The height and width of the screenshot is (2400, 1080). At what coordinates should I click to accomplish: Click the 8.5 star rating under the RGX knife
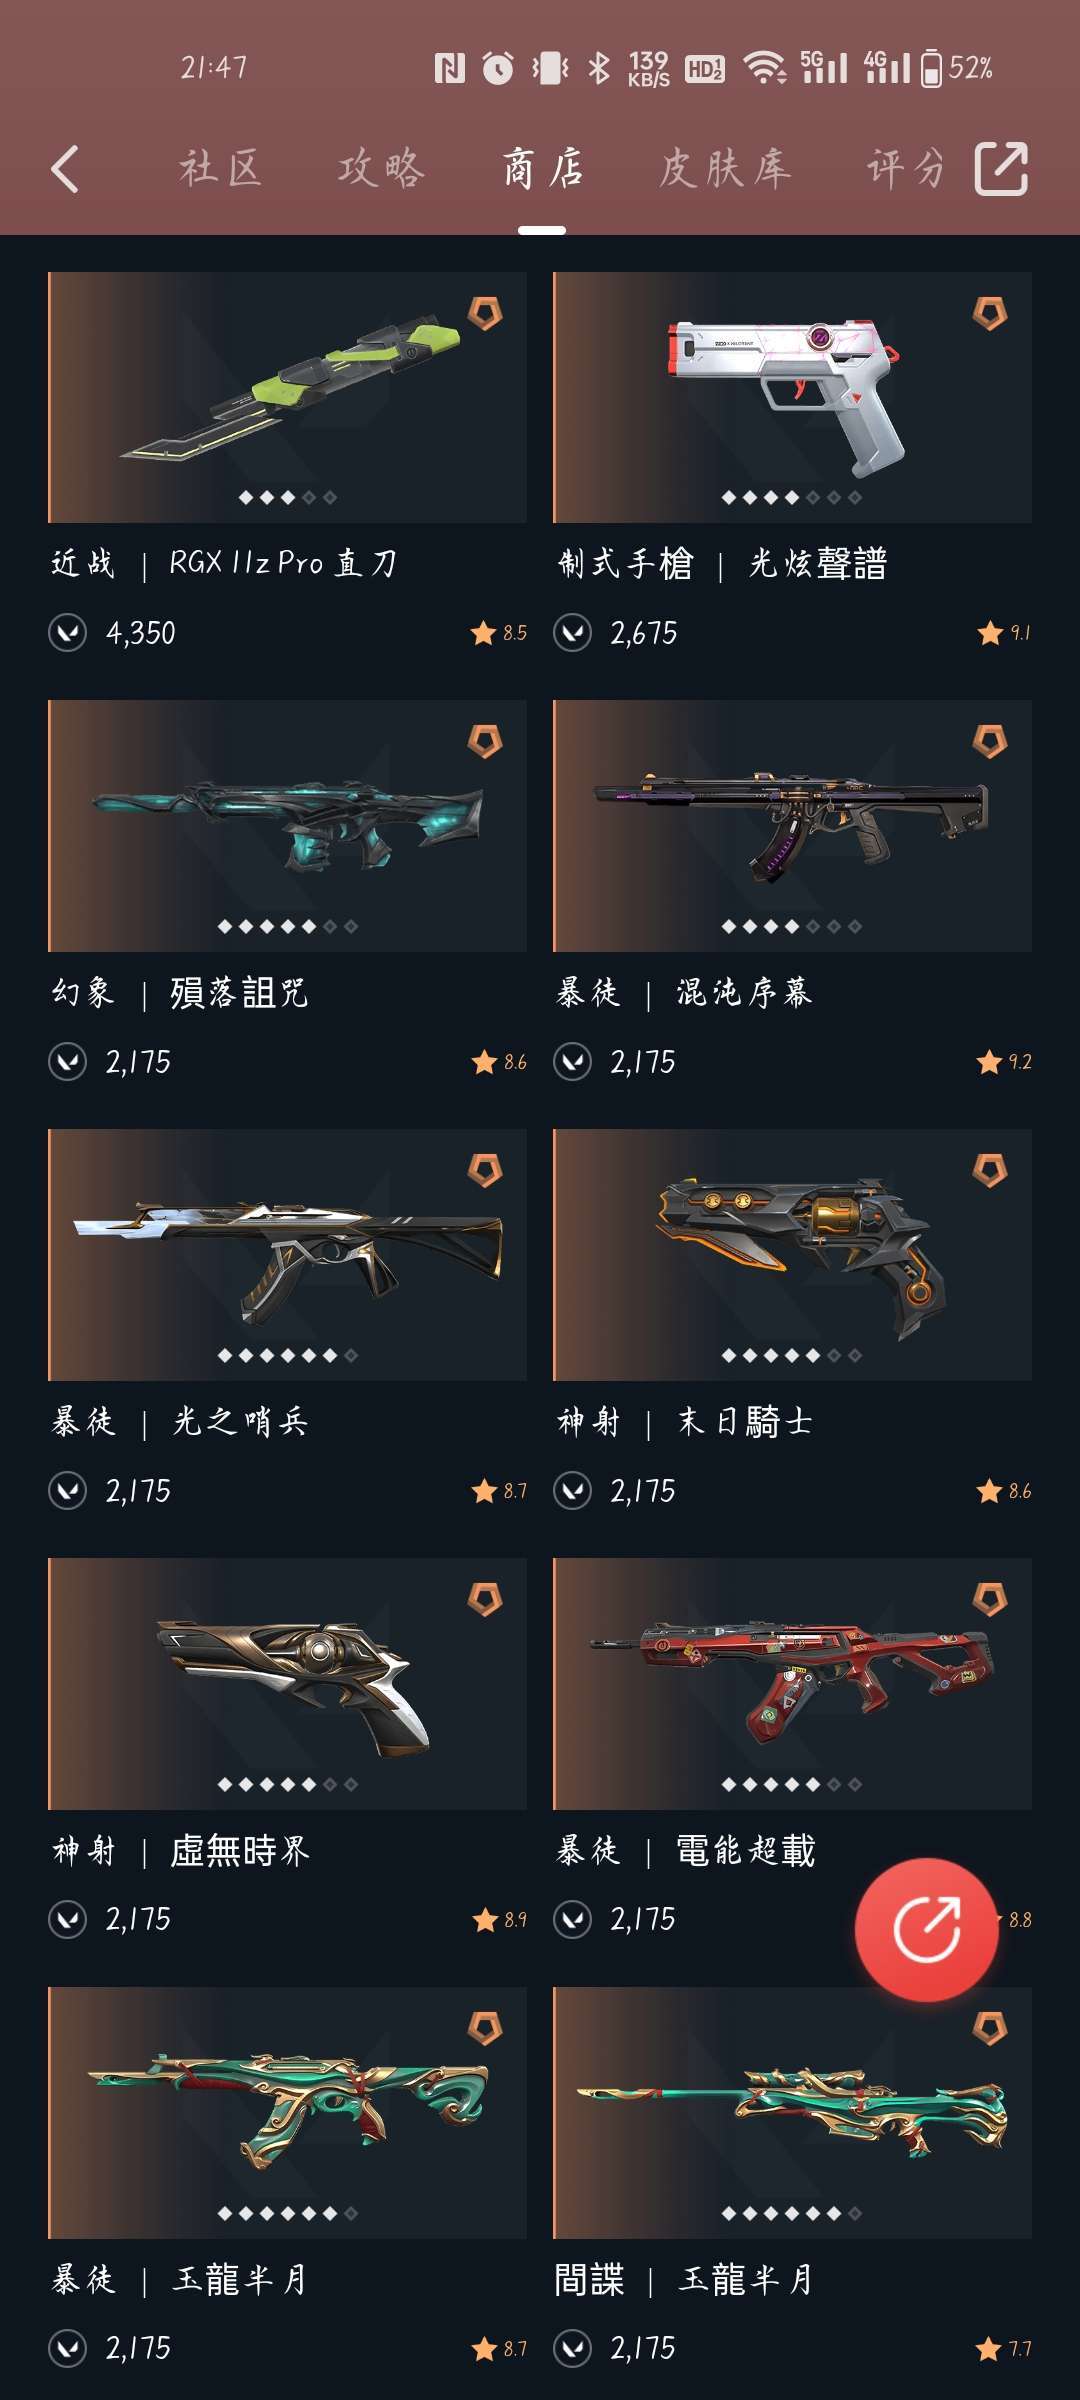pos(499,633)
